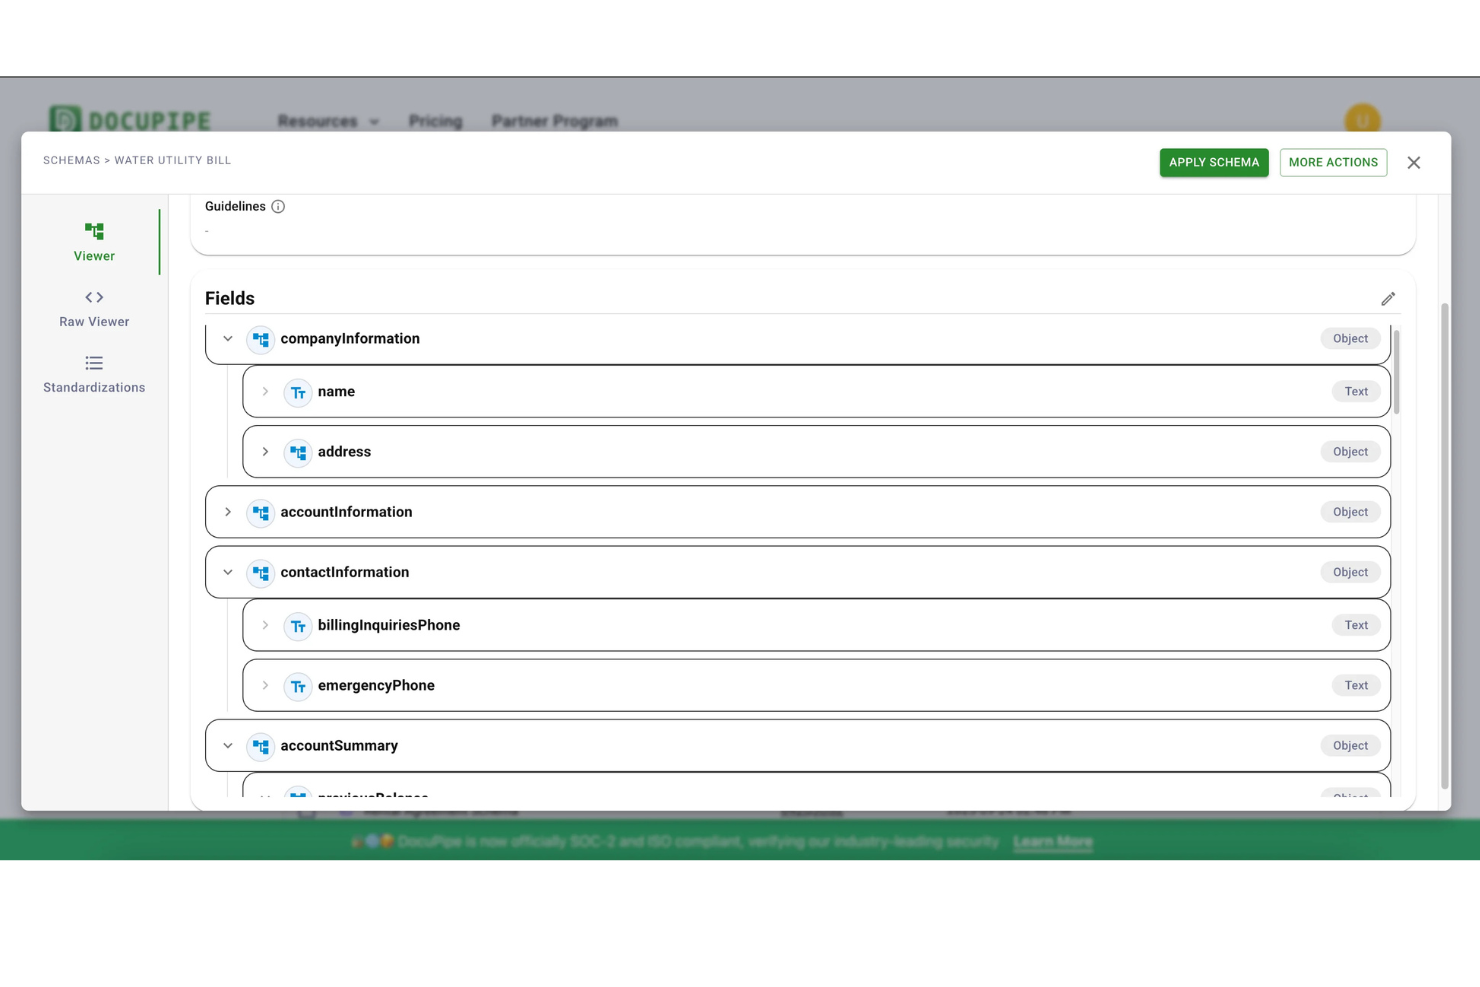Open the Viewer panel in the sidebar

click(94, 240)
